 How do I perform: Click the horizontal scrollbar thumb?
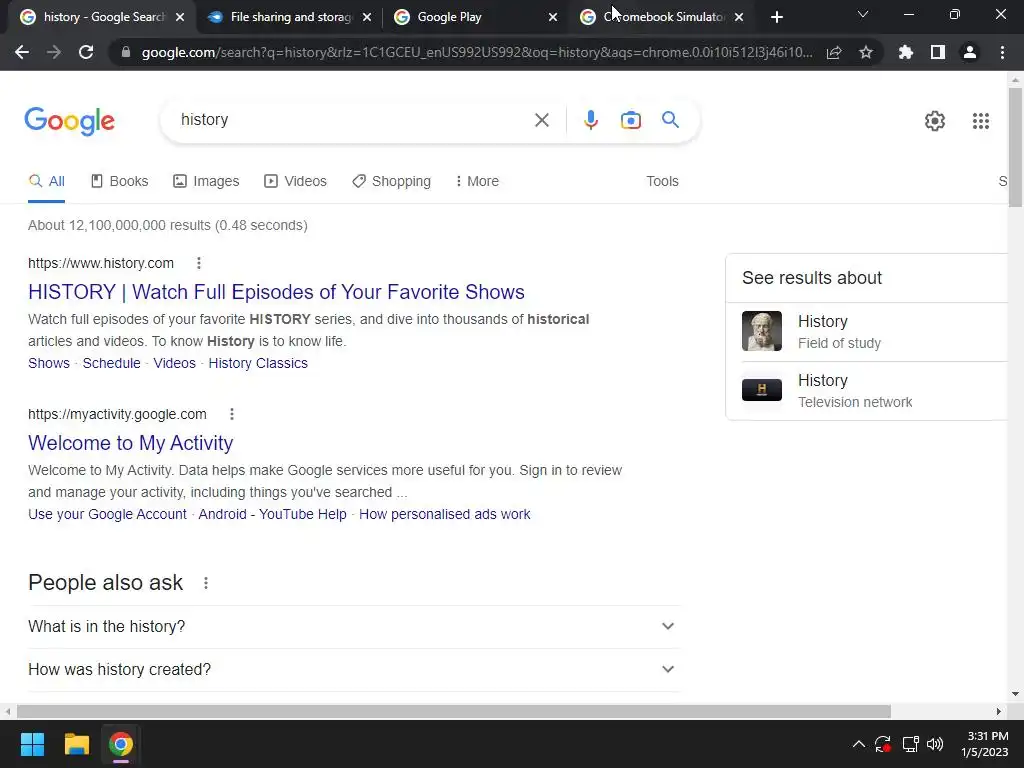click(x=454, y=711)
